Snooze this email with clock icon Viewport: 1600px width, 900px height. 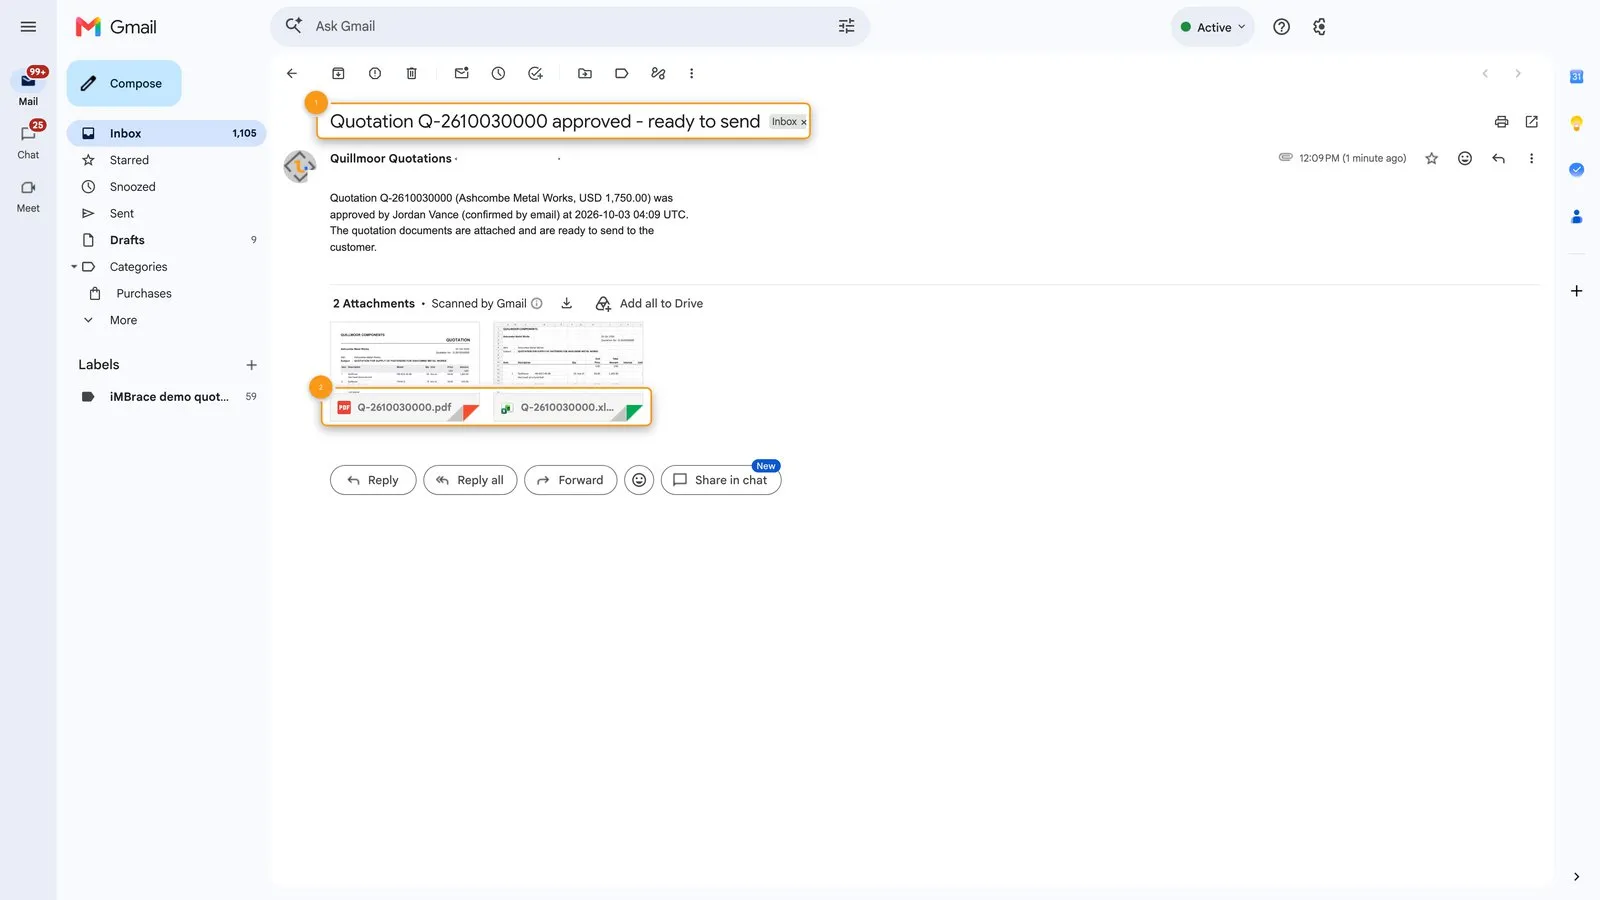pyautogui.click(x=498, y=73)
